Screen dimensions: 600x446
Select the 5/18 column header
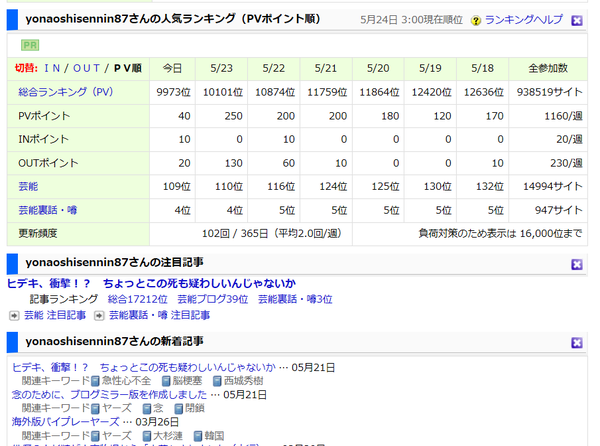point(482,68)
